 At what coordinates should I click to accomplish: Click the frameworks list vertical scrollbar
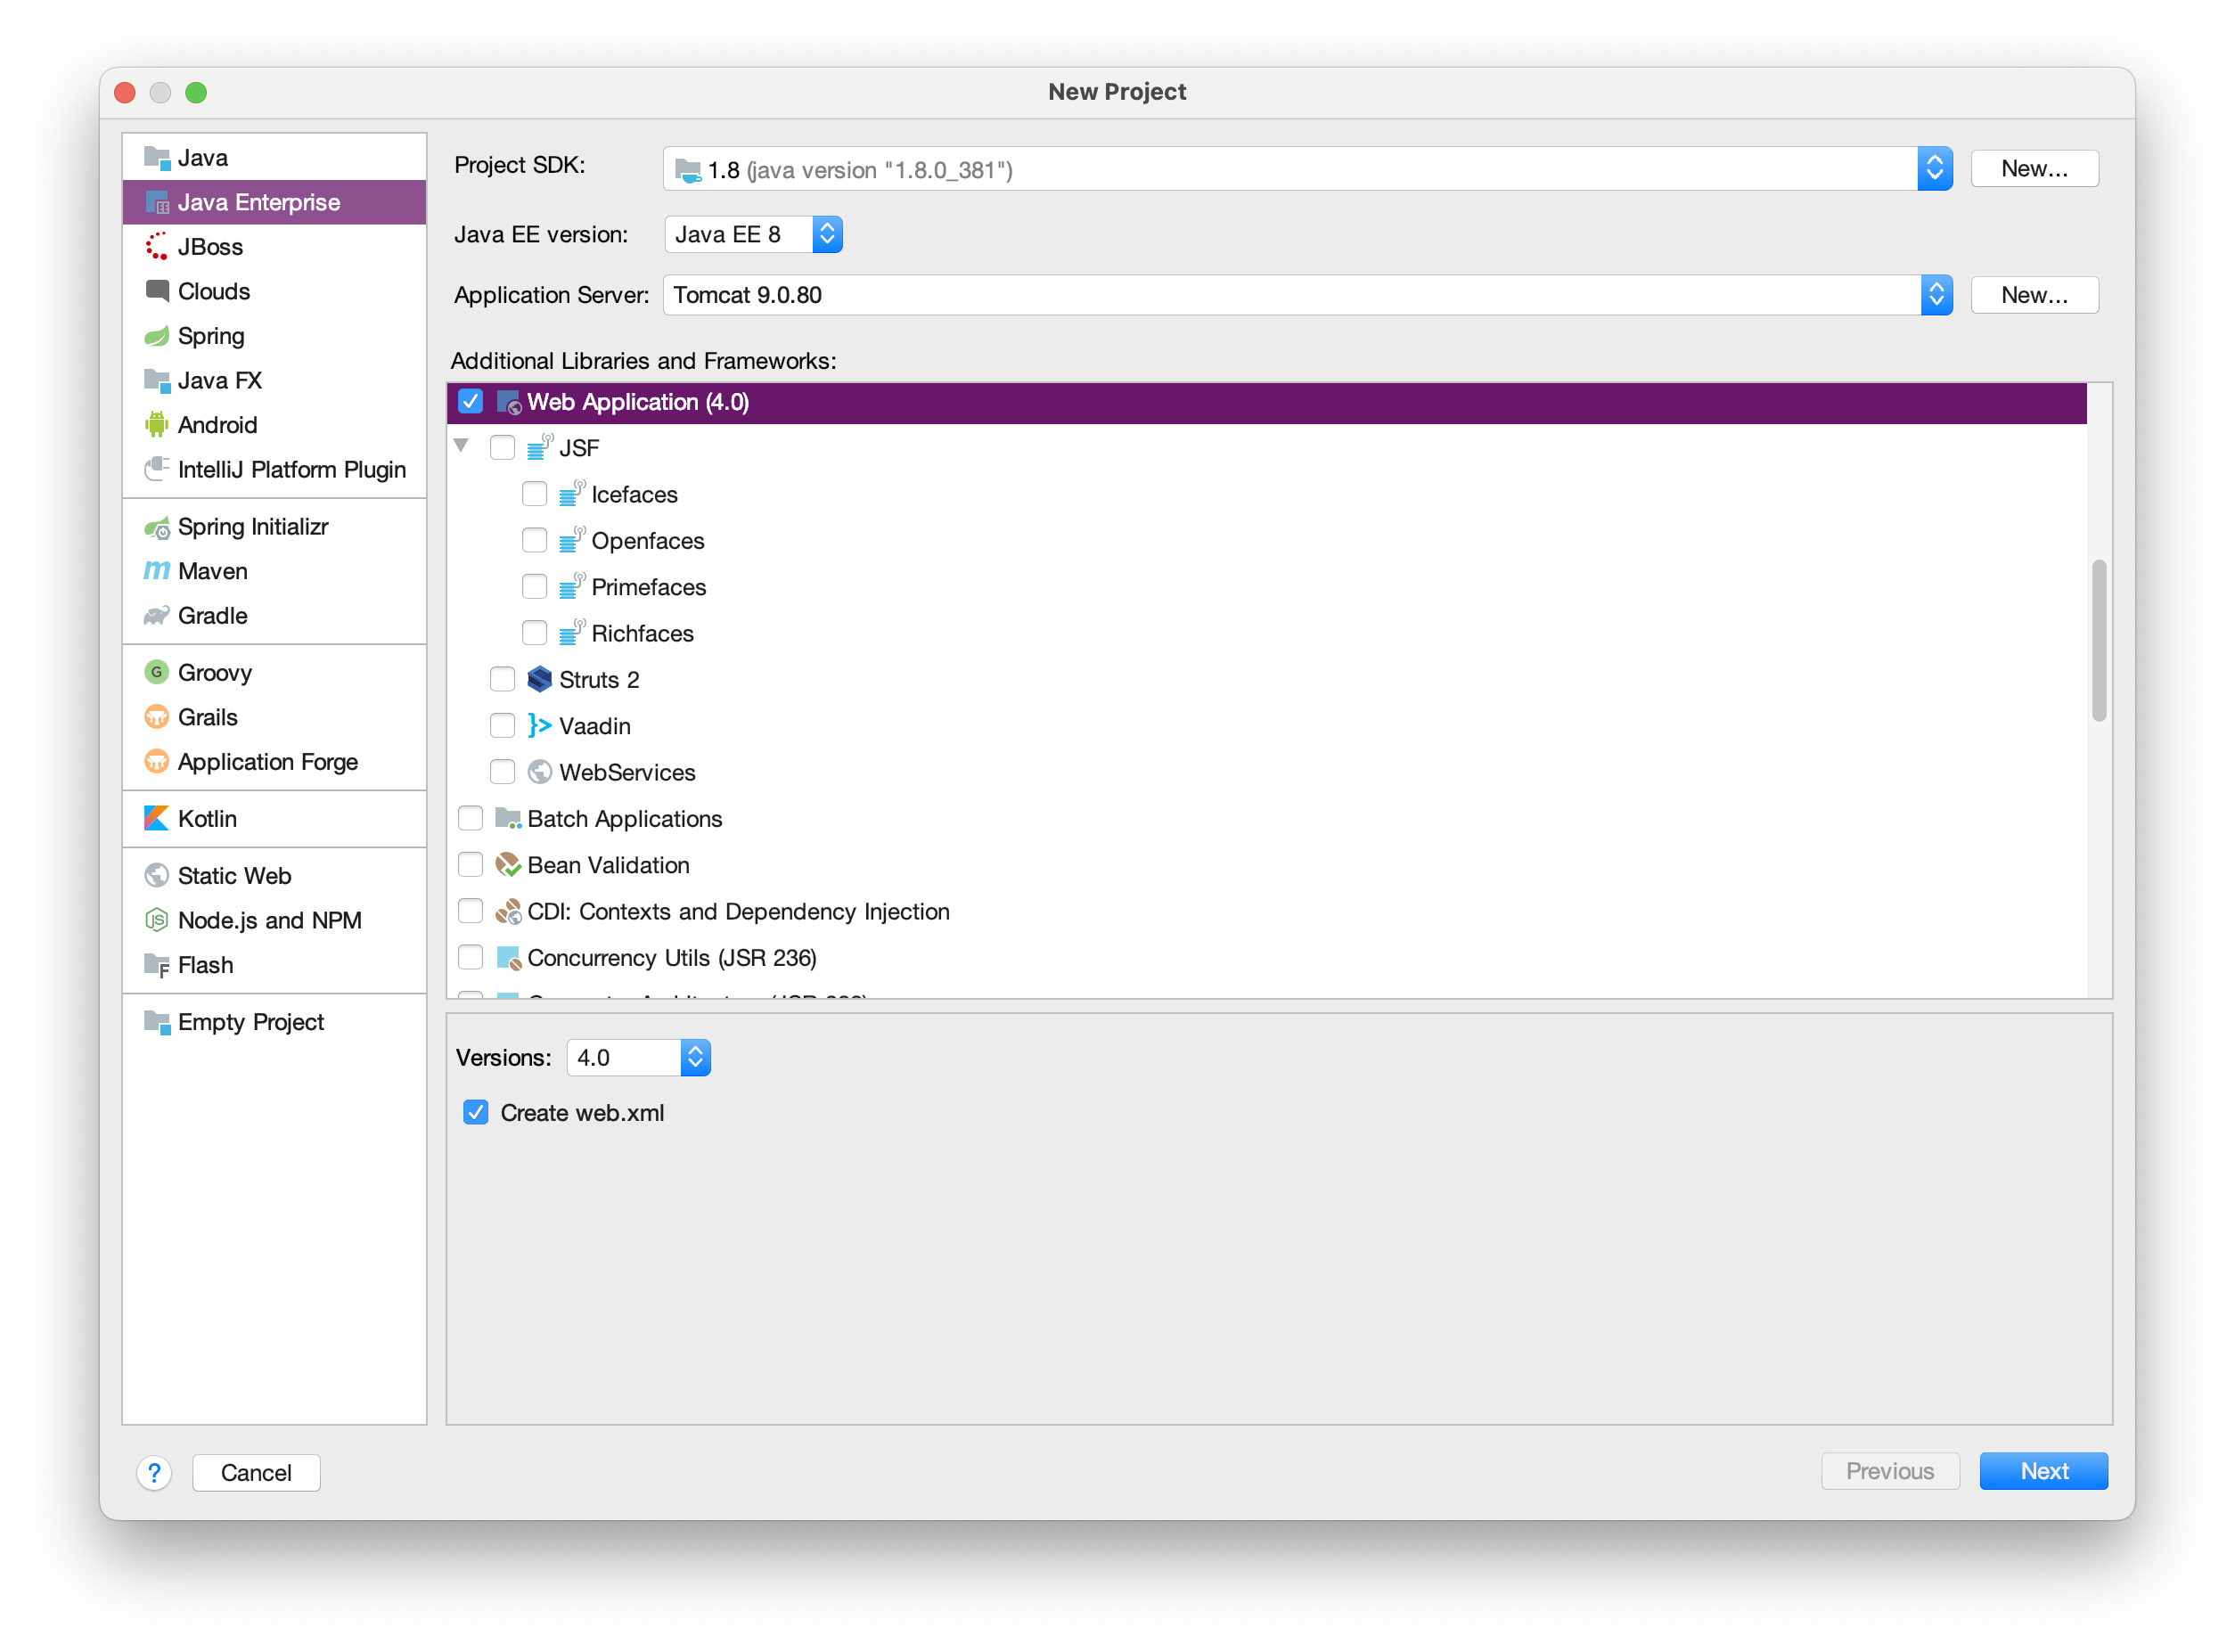(2098, 640)
